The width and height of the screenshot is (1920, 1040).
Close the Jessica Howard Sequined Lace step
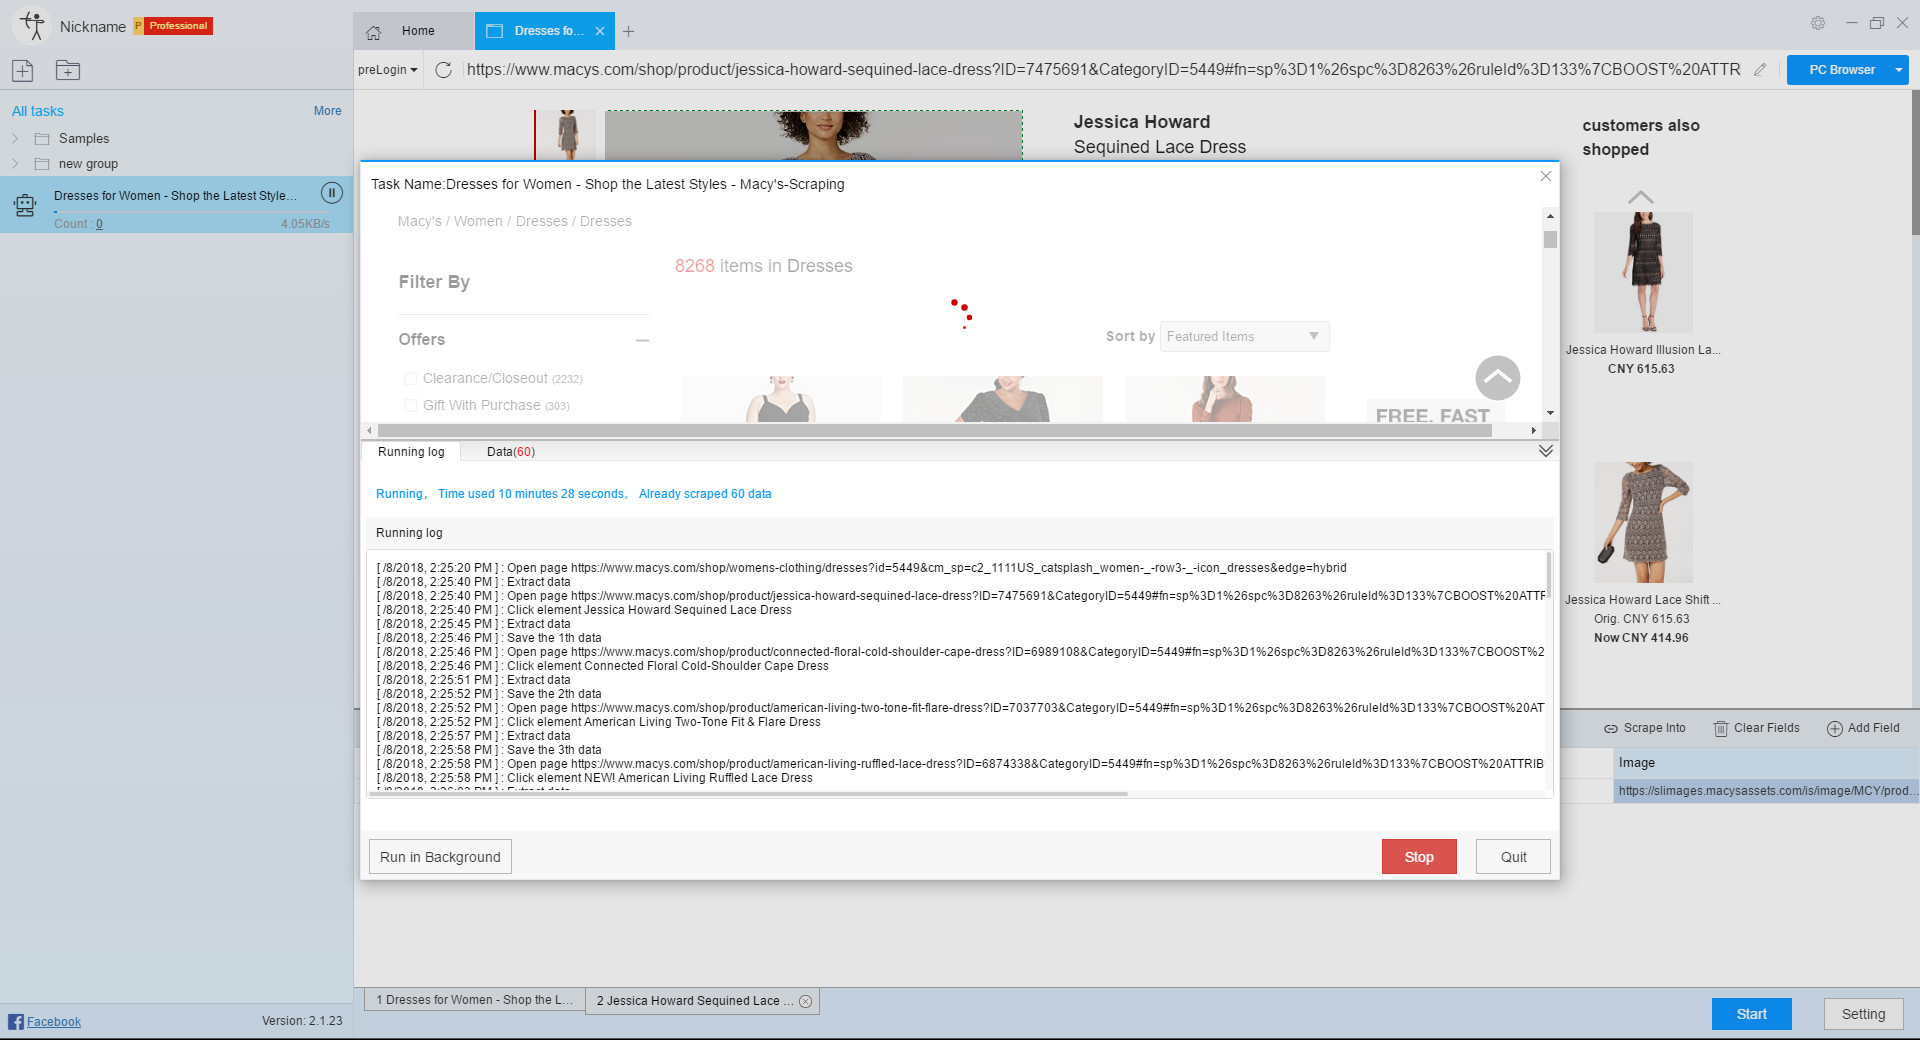click(805, 1001)
